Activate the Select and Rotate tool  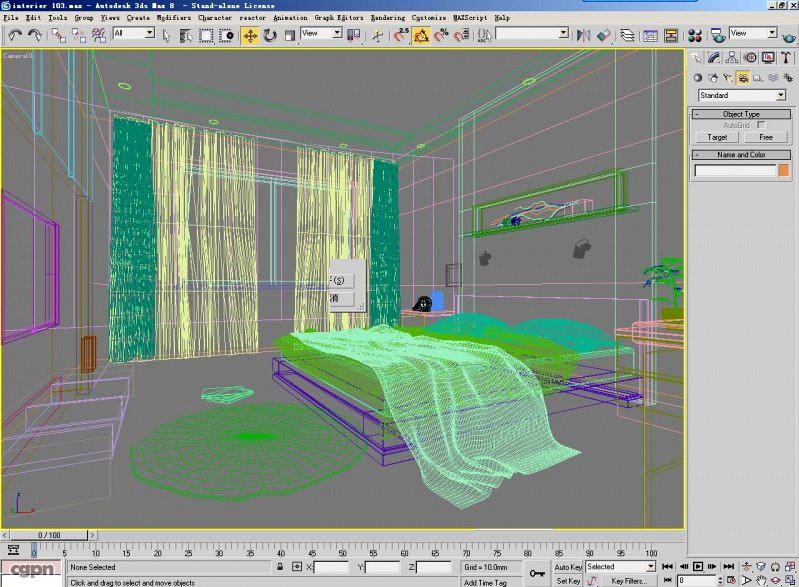pyautogui.click(x=270, y=35)
